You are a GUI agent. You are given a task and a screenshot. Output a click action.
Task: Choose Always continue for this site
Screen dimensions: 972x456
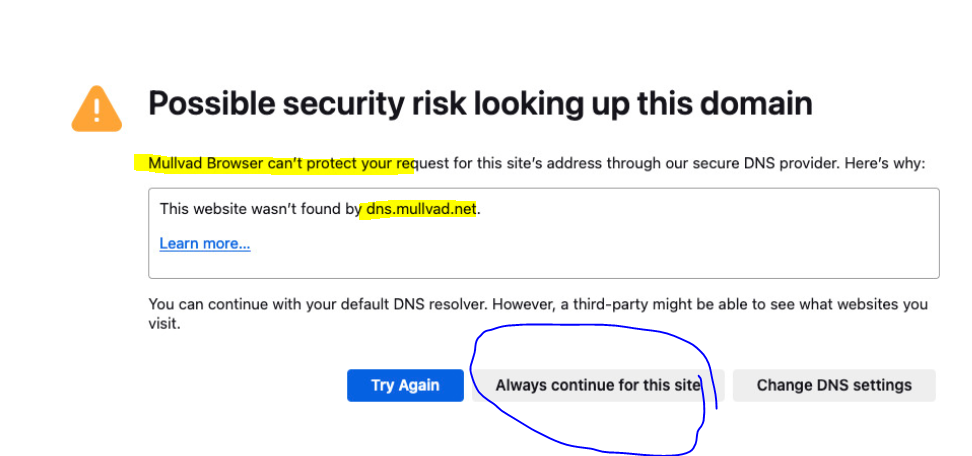pos(598,385)
